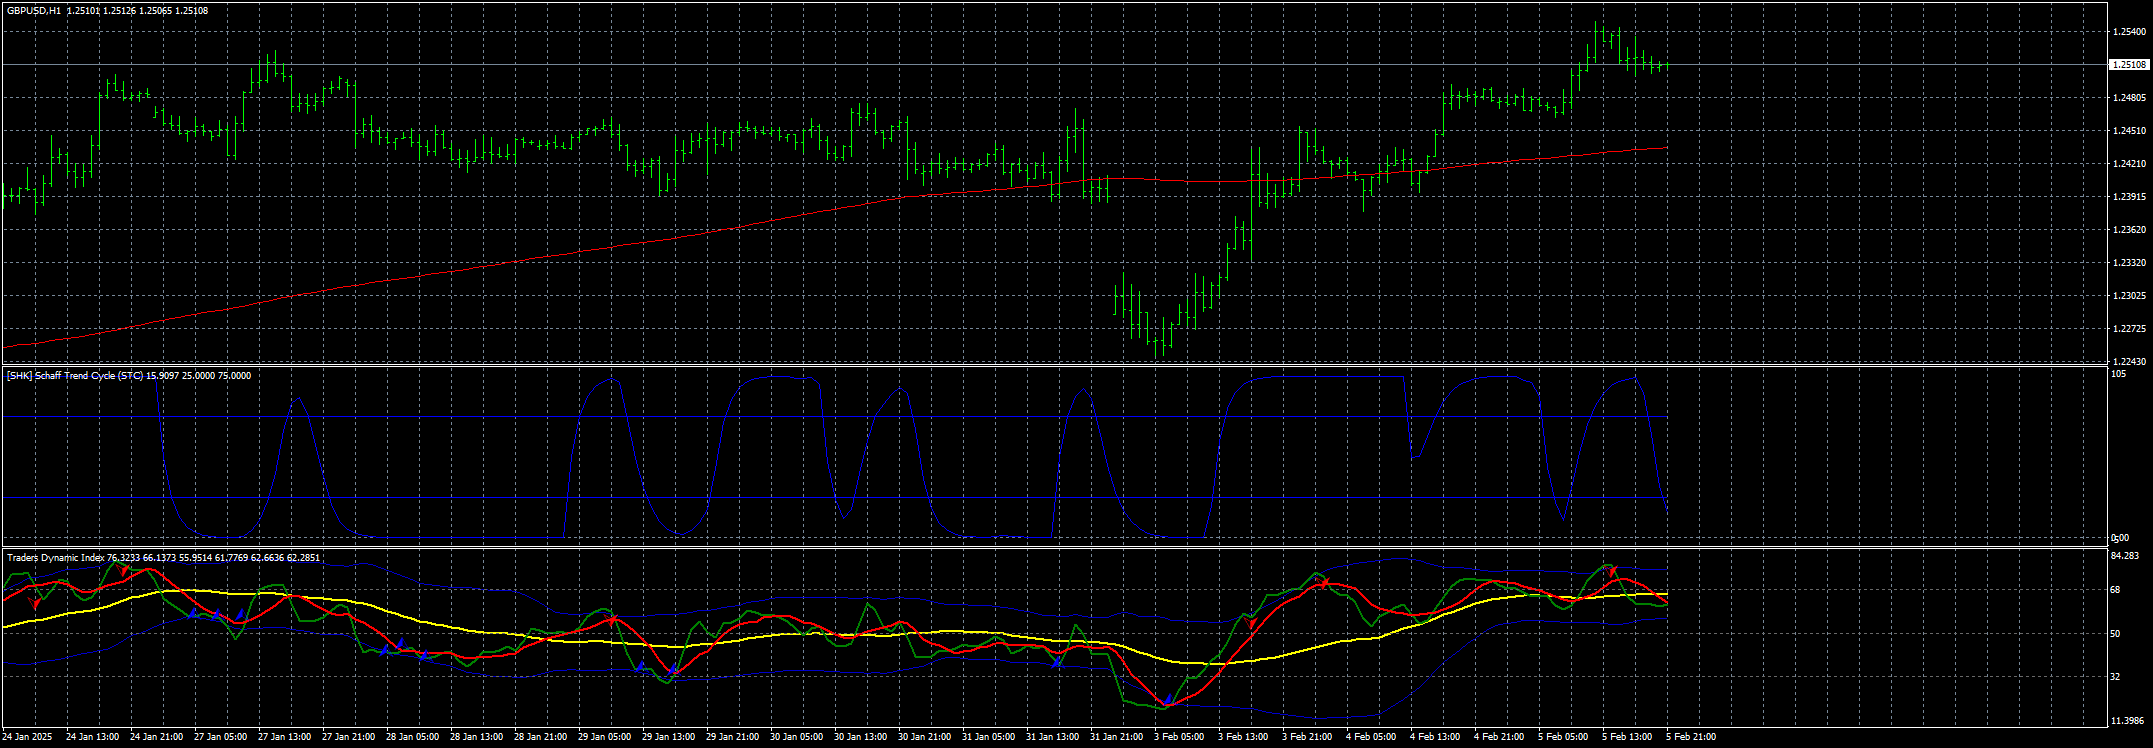Click the 32 level on TDI scale
Screen dimensions: 2153x748
point(2115,677)
